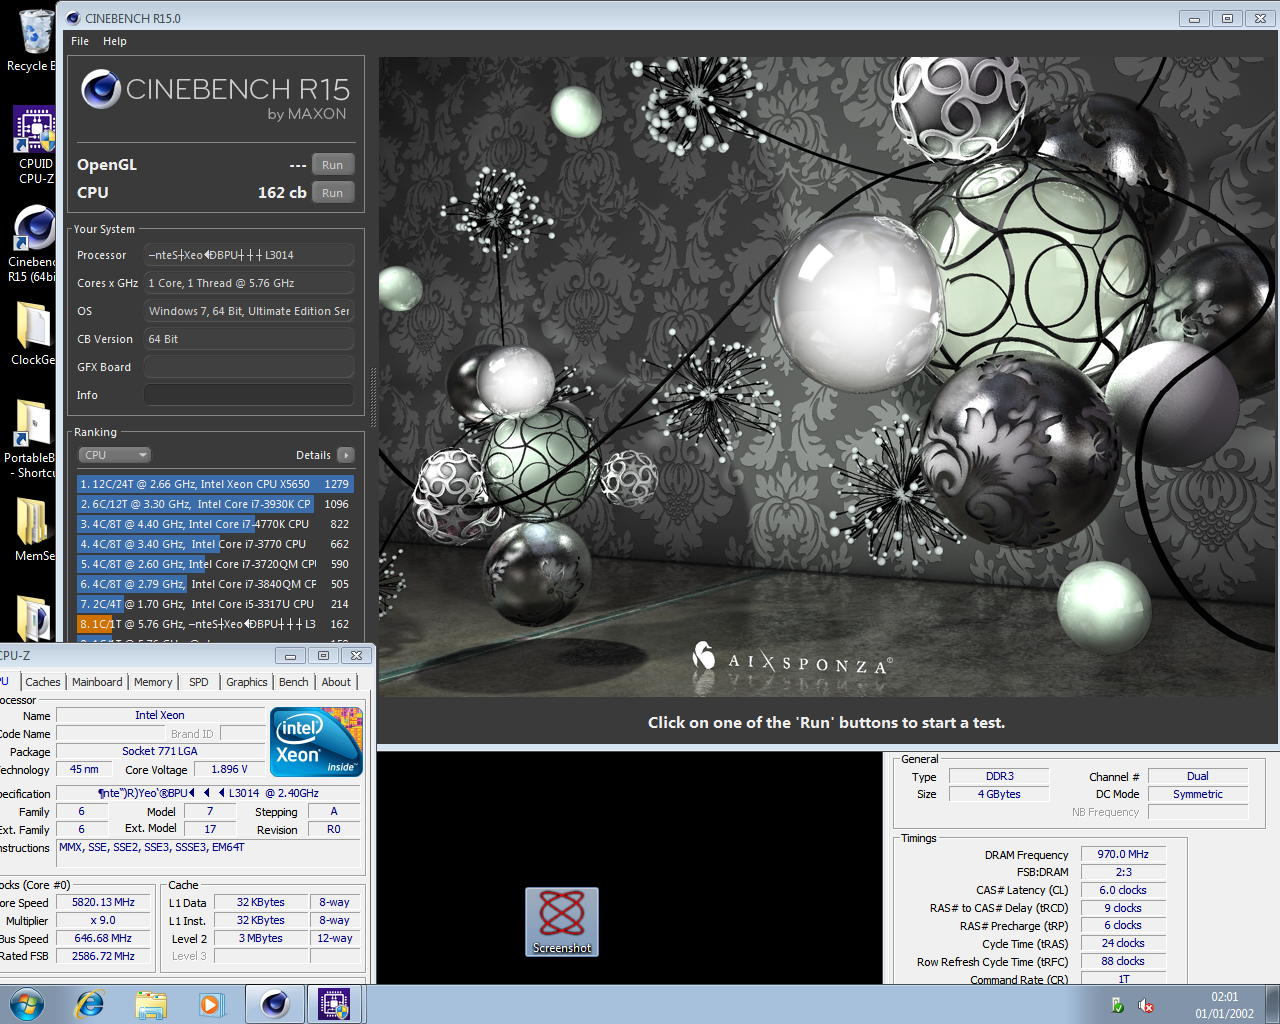
Task: Select ranking entry i7-3720QM 590
Action: (x=215, y=564)
